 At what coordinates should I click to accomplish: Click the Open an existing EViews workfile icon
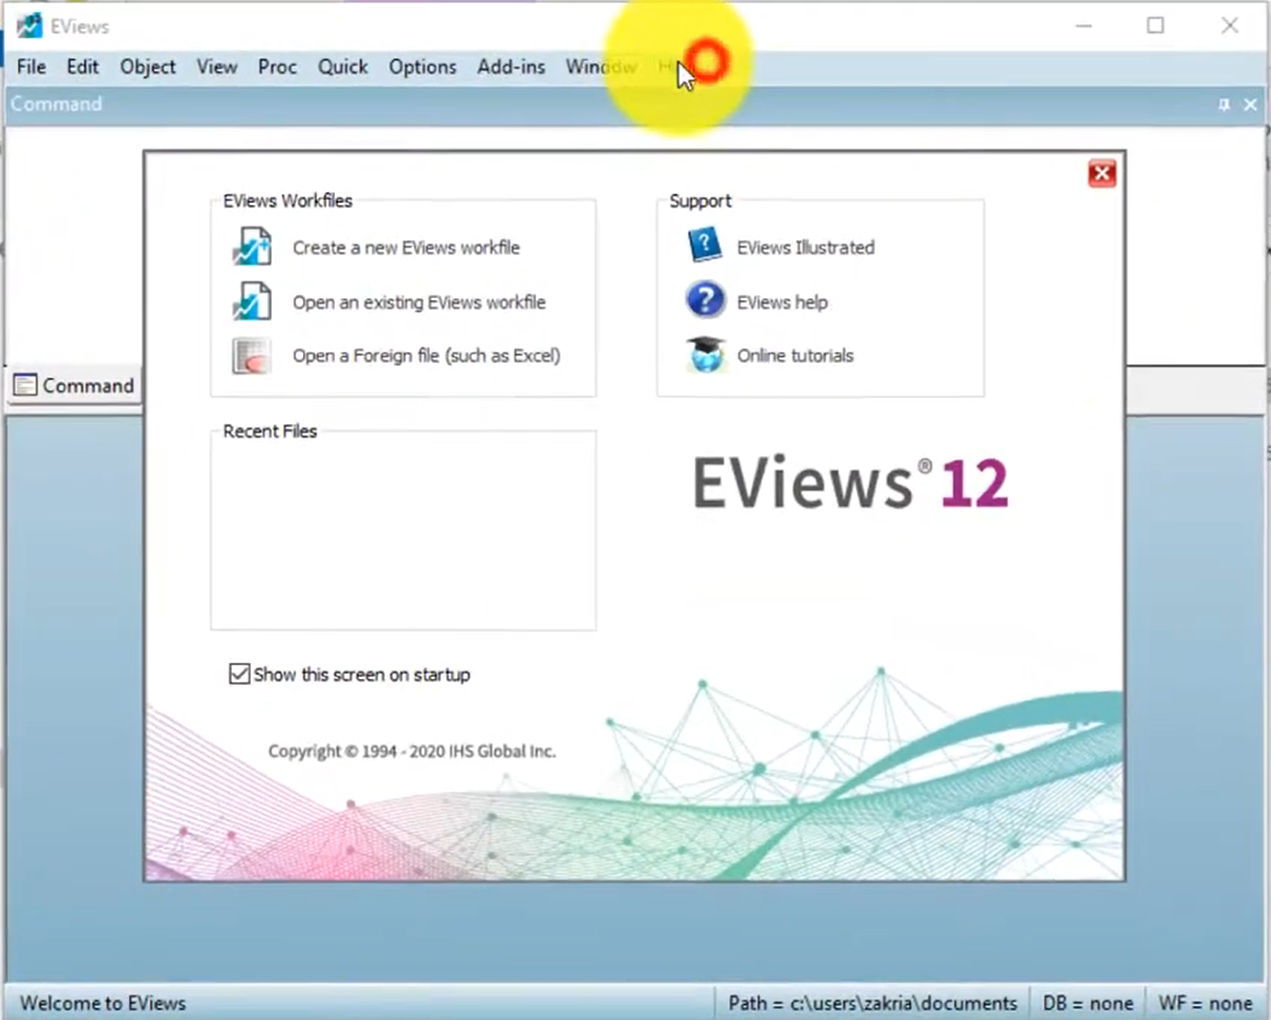[252, 301]
